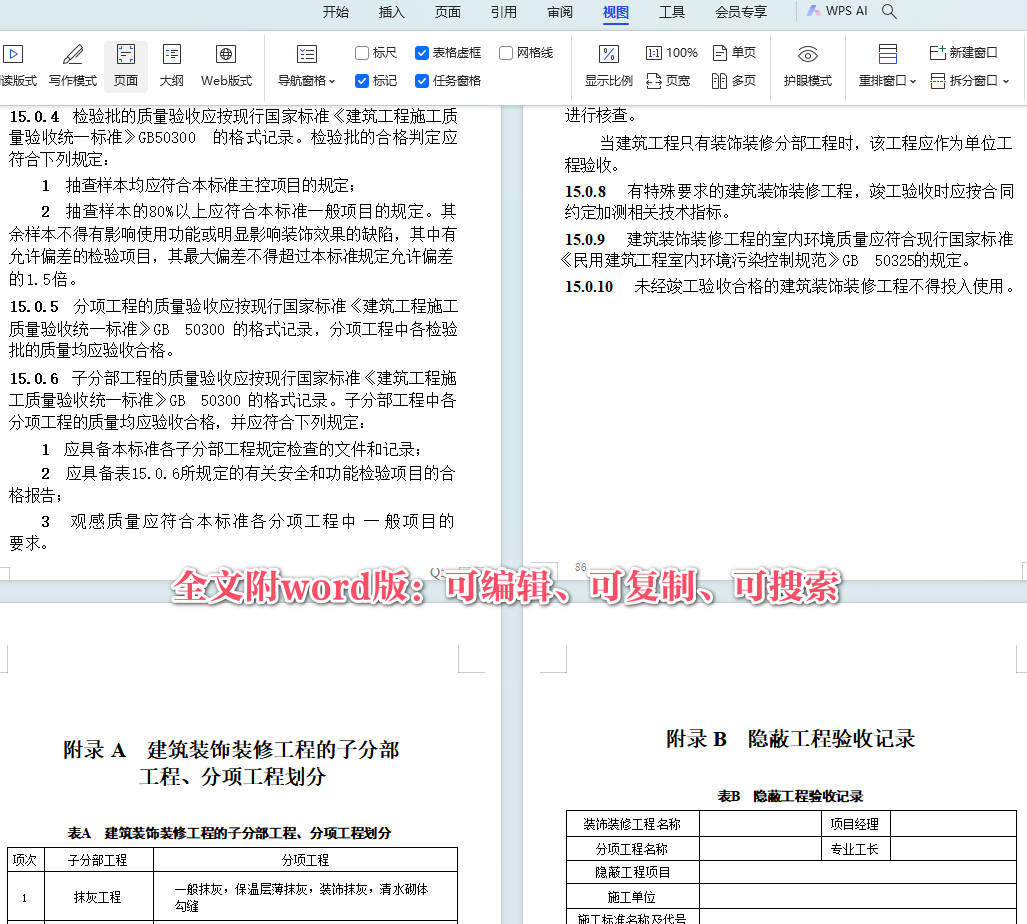Click the 装饰装修工程名称 input cell
Image resolution: width=1027 pixels, height=924 pixels.
click(759, 824)
